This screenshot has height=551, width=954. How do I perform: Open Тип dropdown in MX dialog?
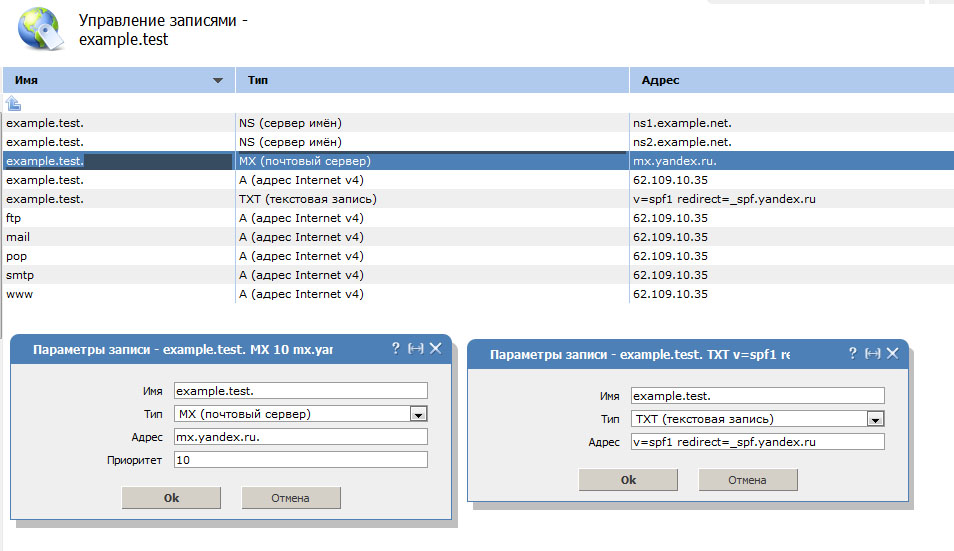419,414
